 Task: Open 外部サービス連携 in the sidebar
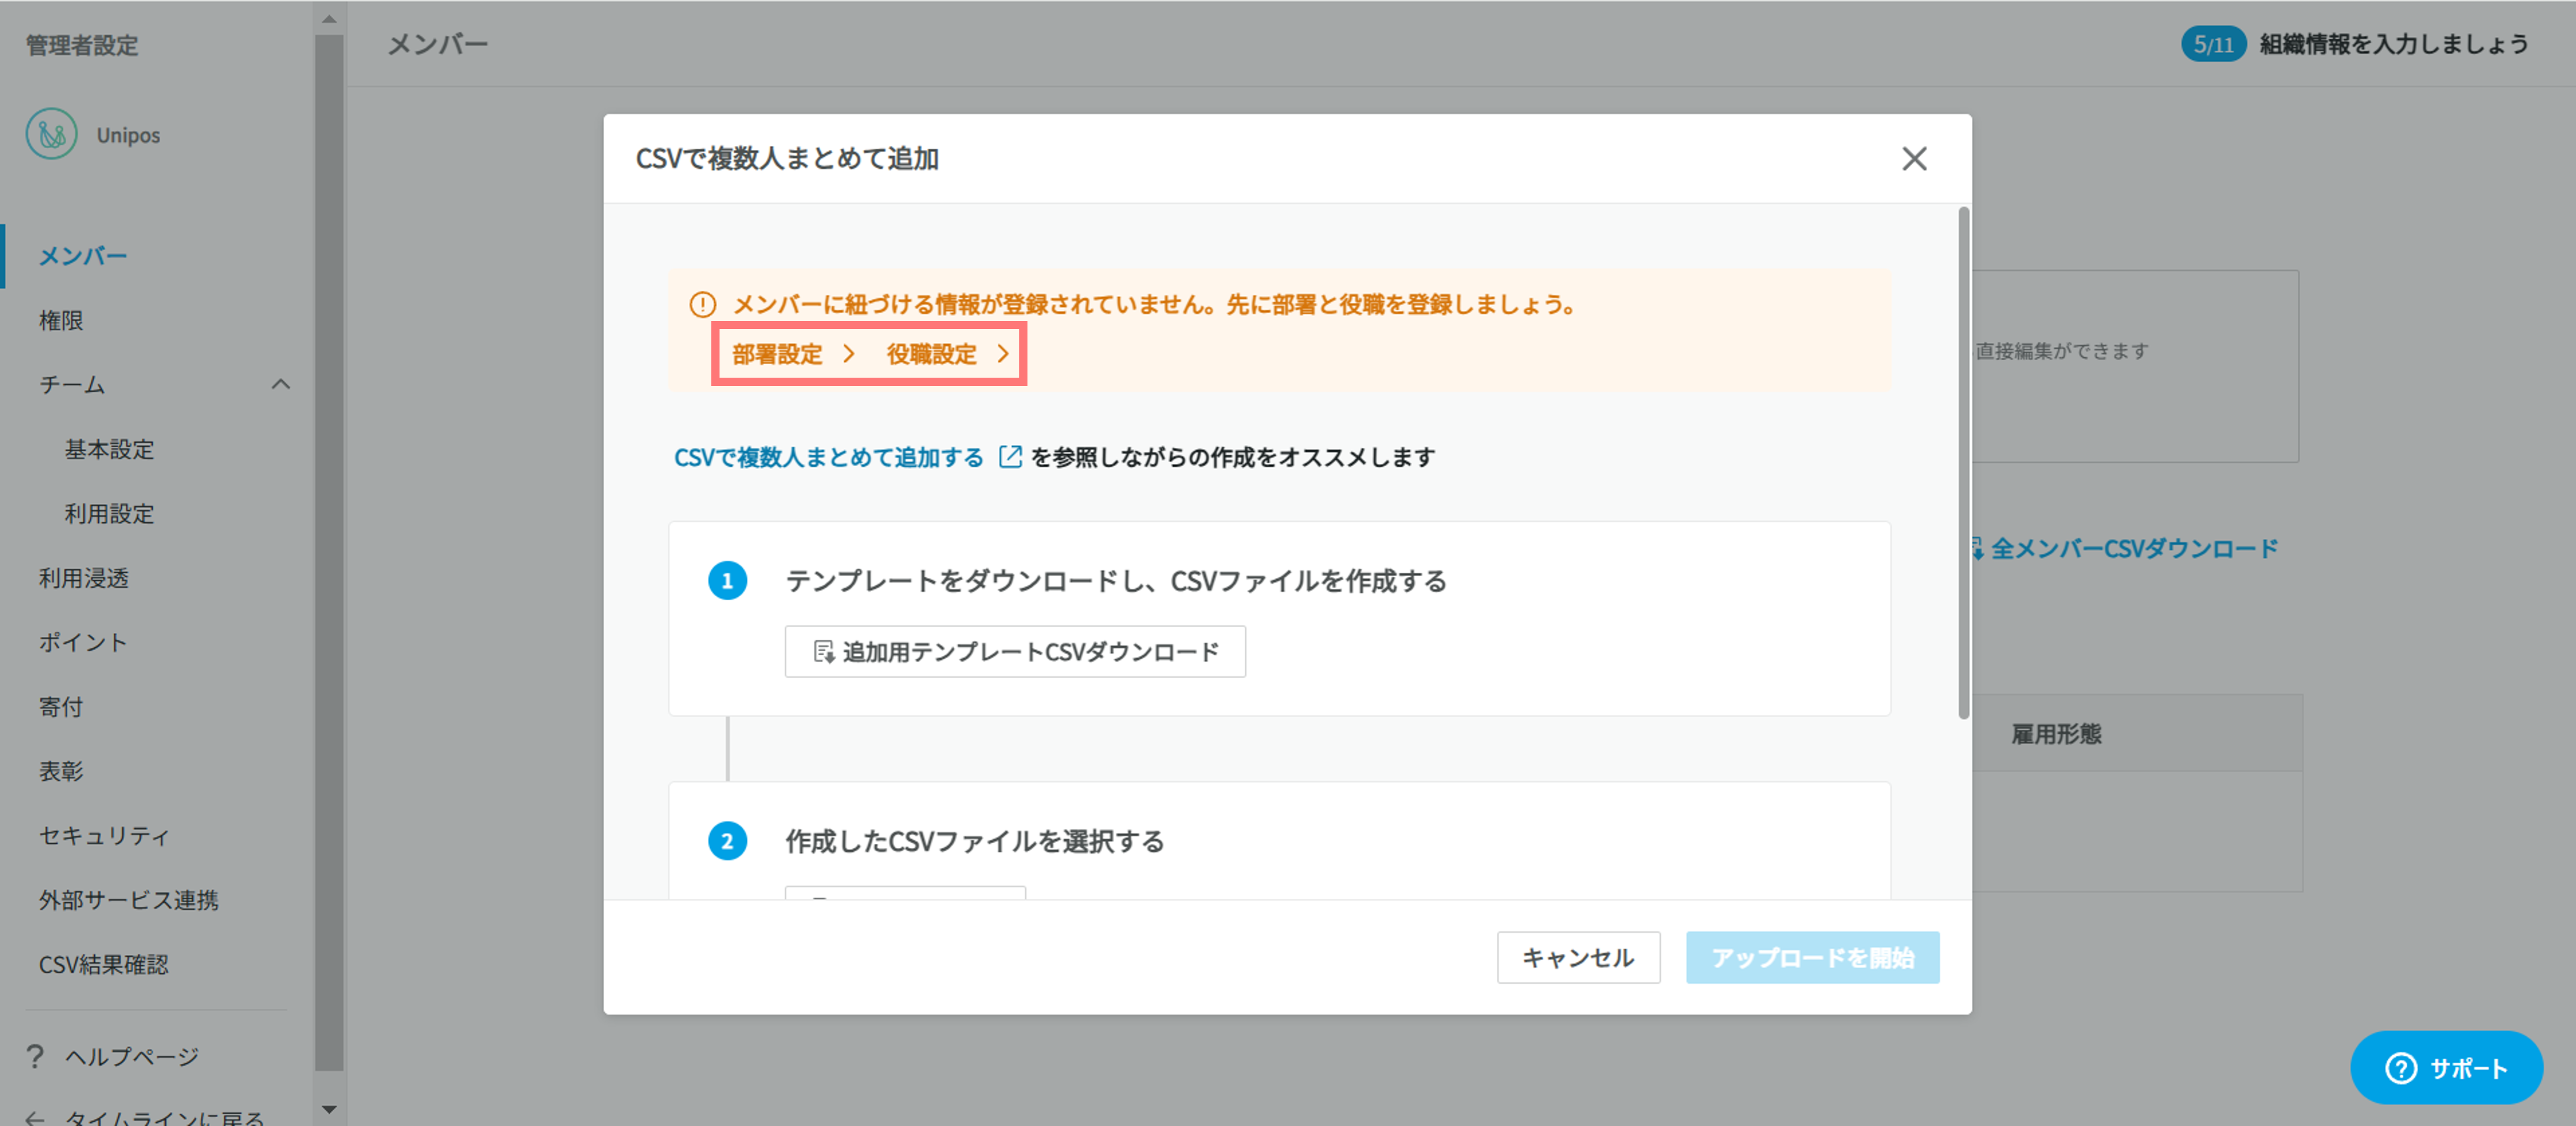click(x=129, y=900)
